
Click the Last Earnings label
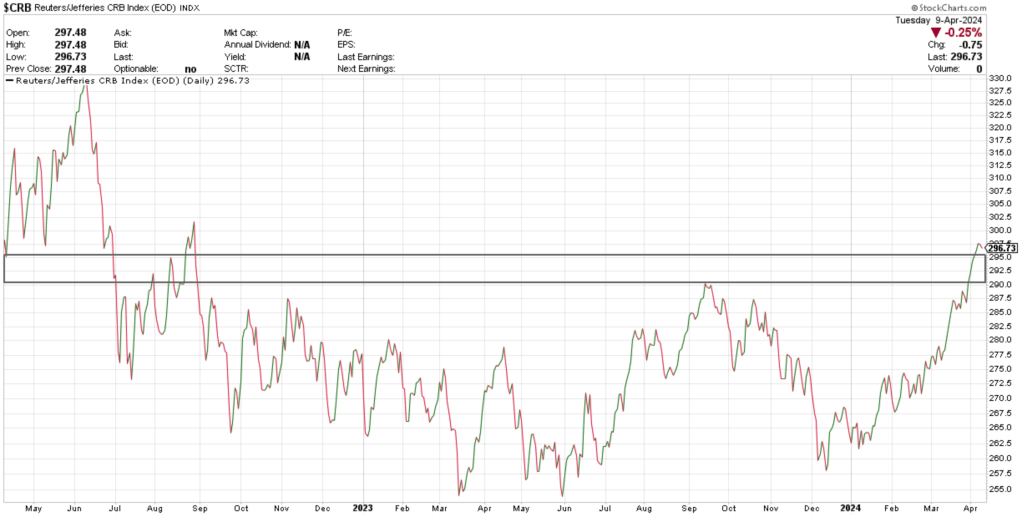366,56
